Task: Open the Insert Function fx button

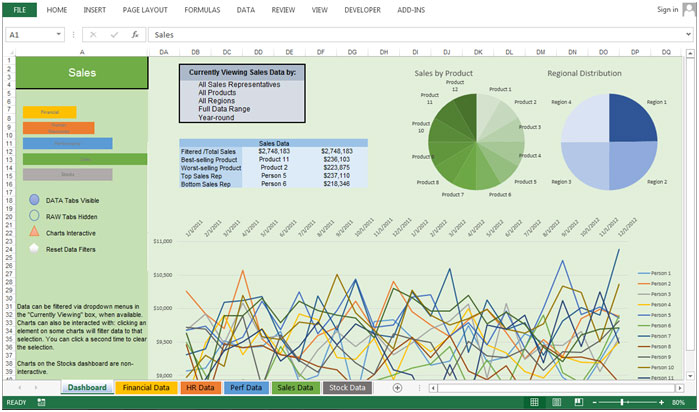Action: point(135,35)
